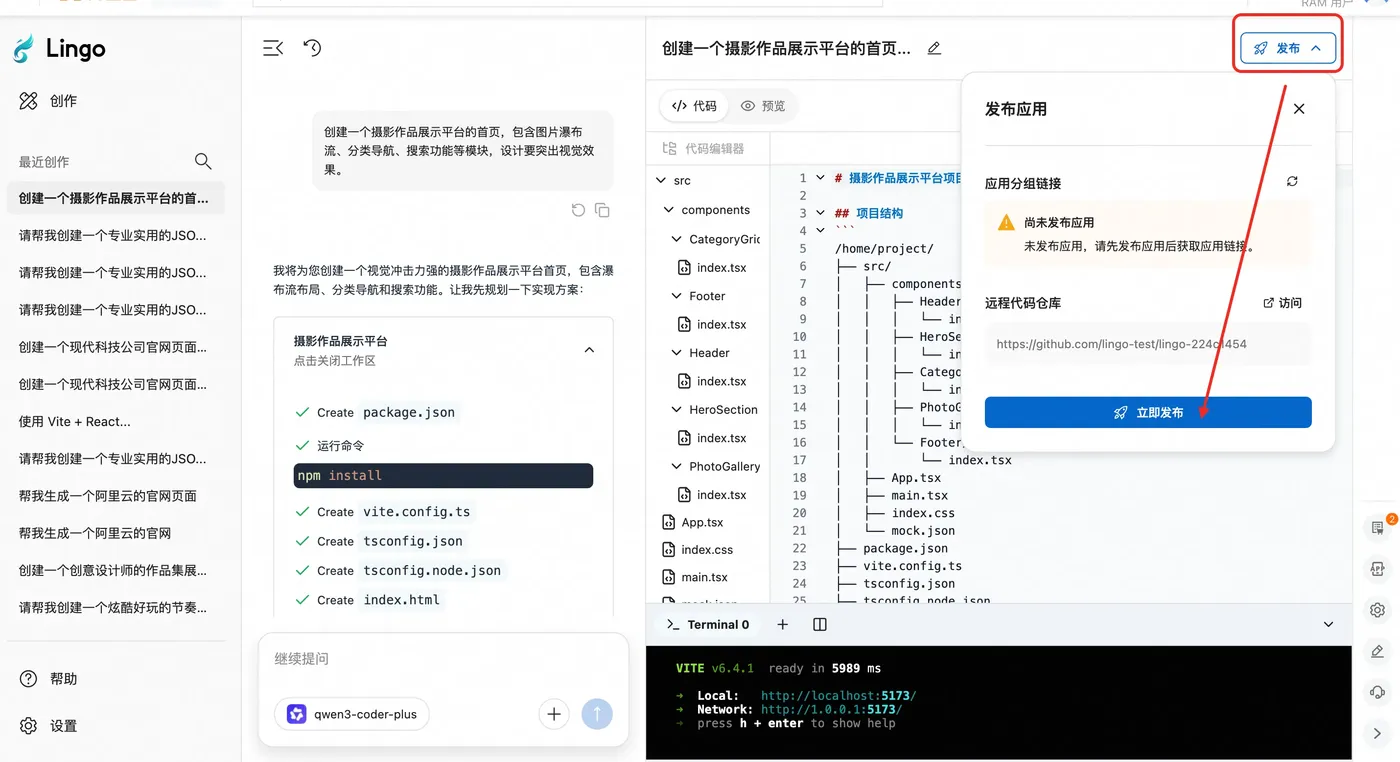Select active item 创建一个摄影作品展示平台的首...
The image size is (1400, 762).
coord(116,198)
